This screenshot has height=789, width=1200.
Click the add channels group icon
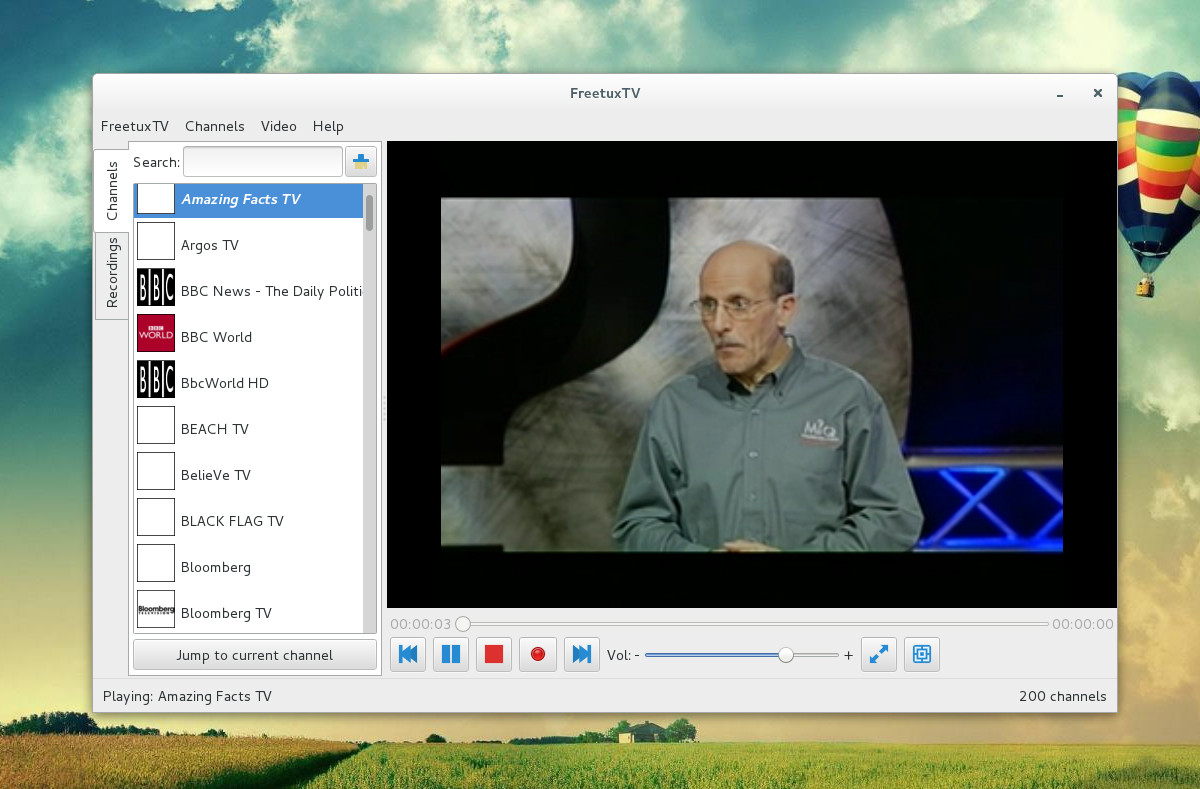coord(360,161)
